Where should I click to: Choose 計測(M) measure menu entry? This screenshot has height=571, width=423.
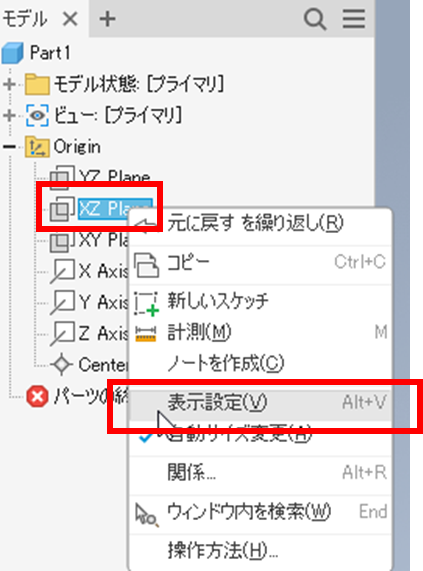click(x=260, y=332)
